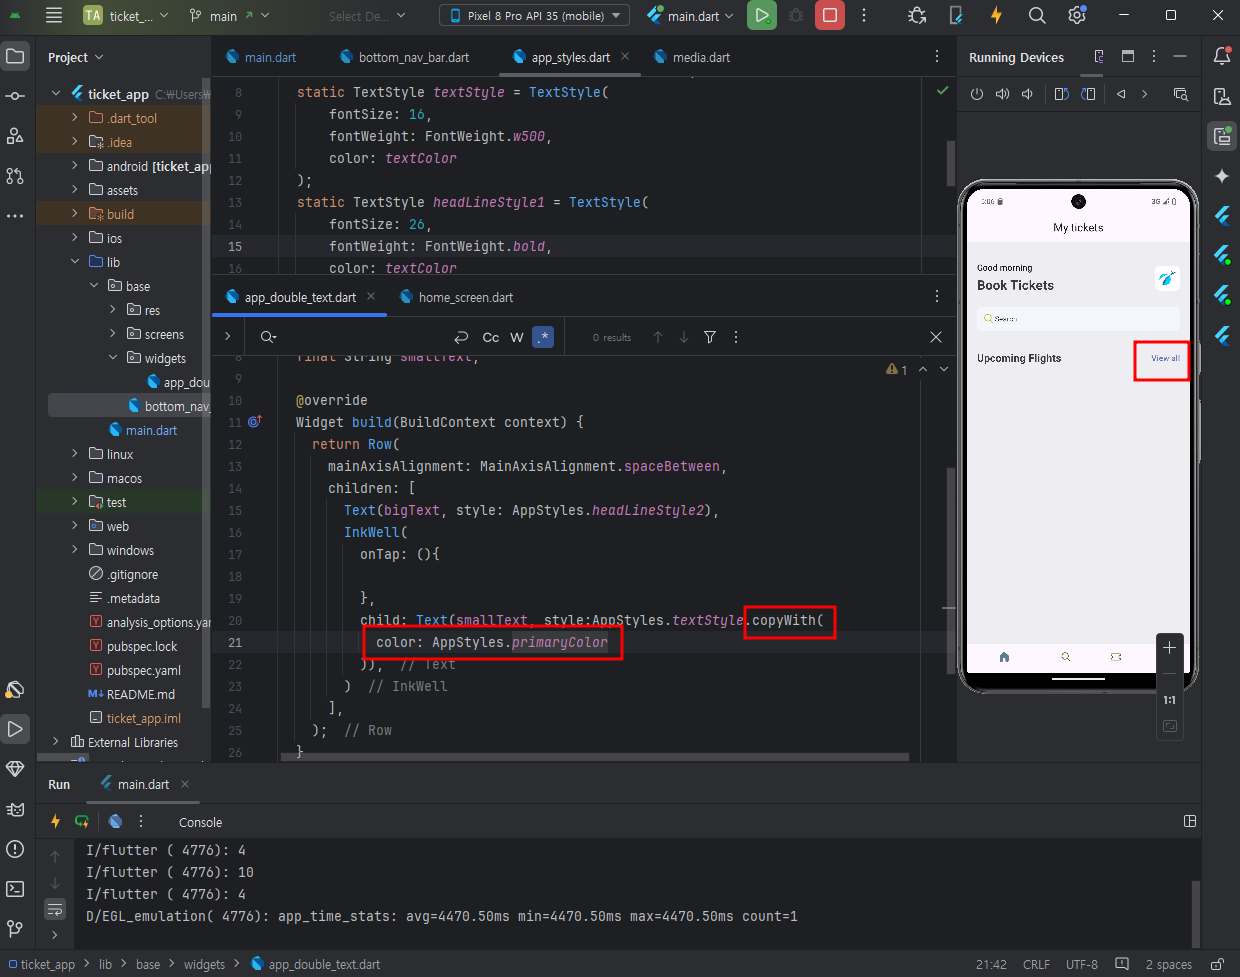The height and width of the screenshot is (977, 1240).
Task: Open the Run tool window icon
Action: (15, 729)
